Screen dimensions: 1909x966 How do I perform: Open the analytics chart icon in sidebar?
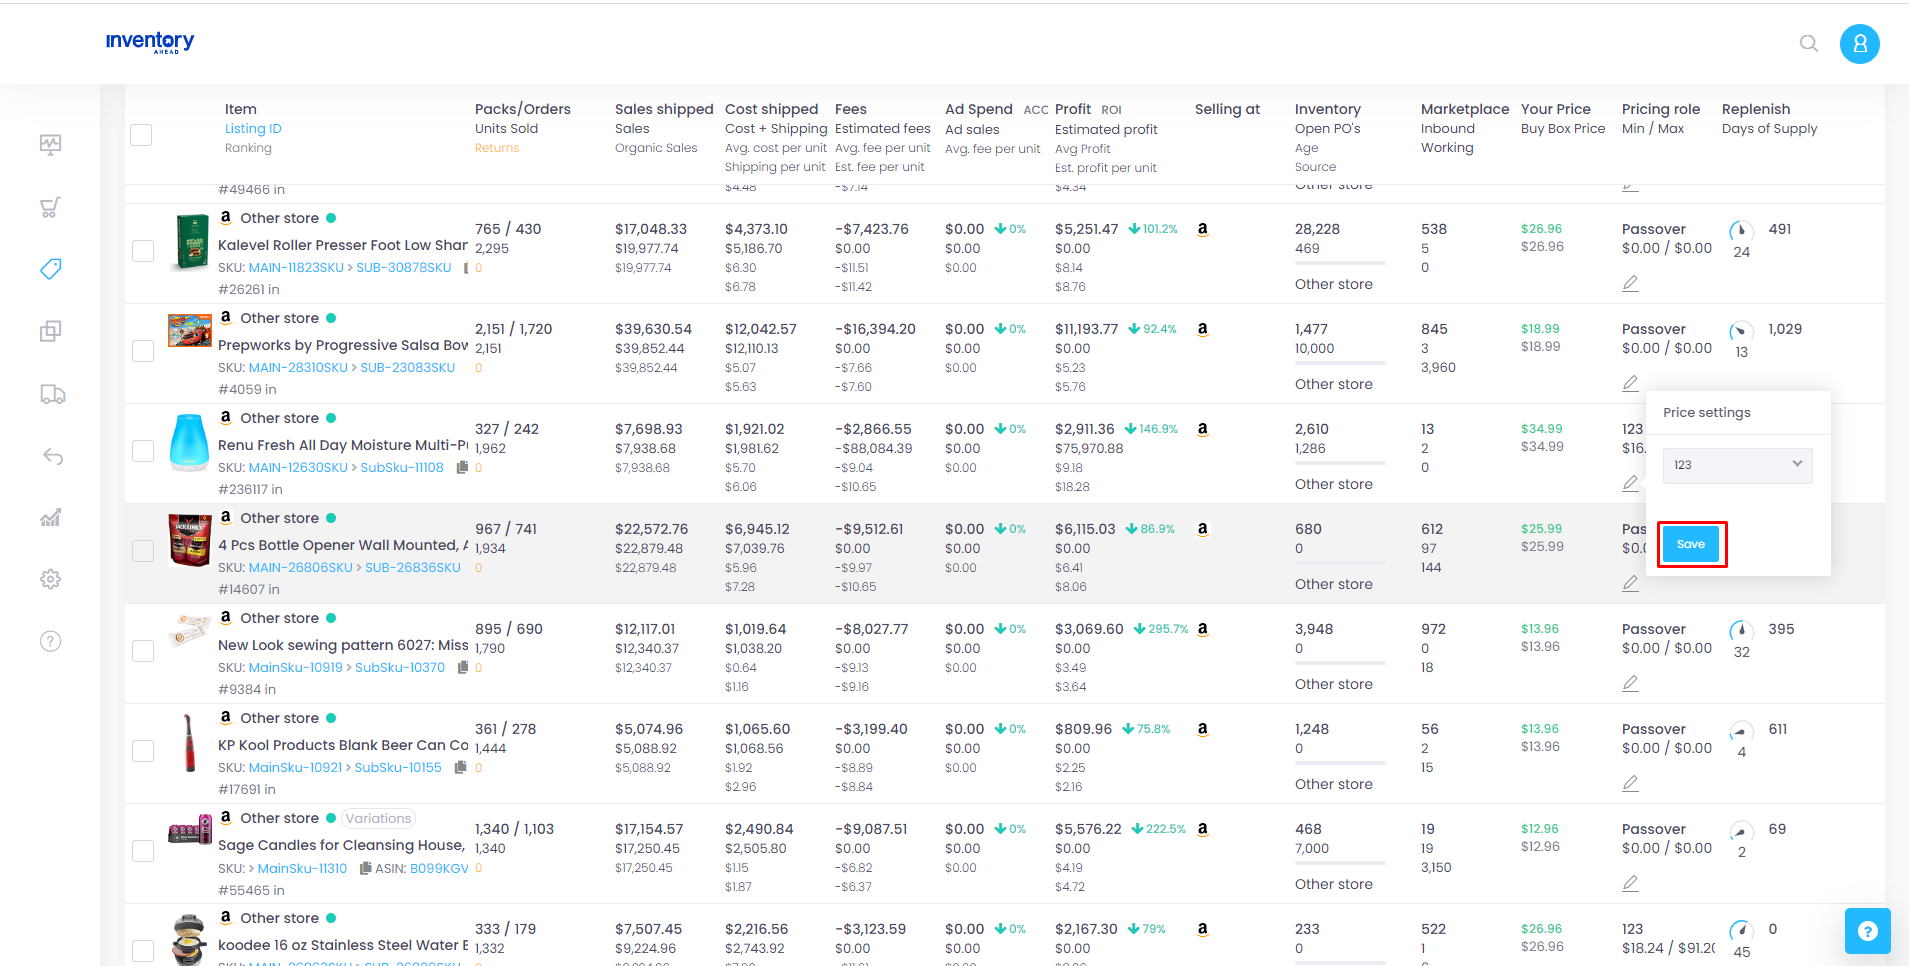tap(51, 517)
